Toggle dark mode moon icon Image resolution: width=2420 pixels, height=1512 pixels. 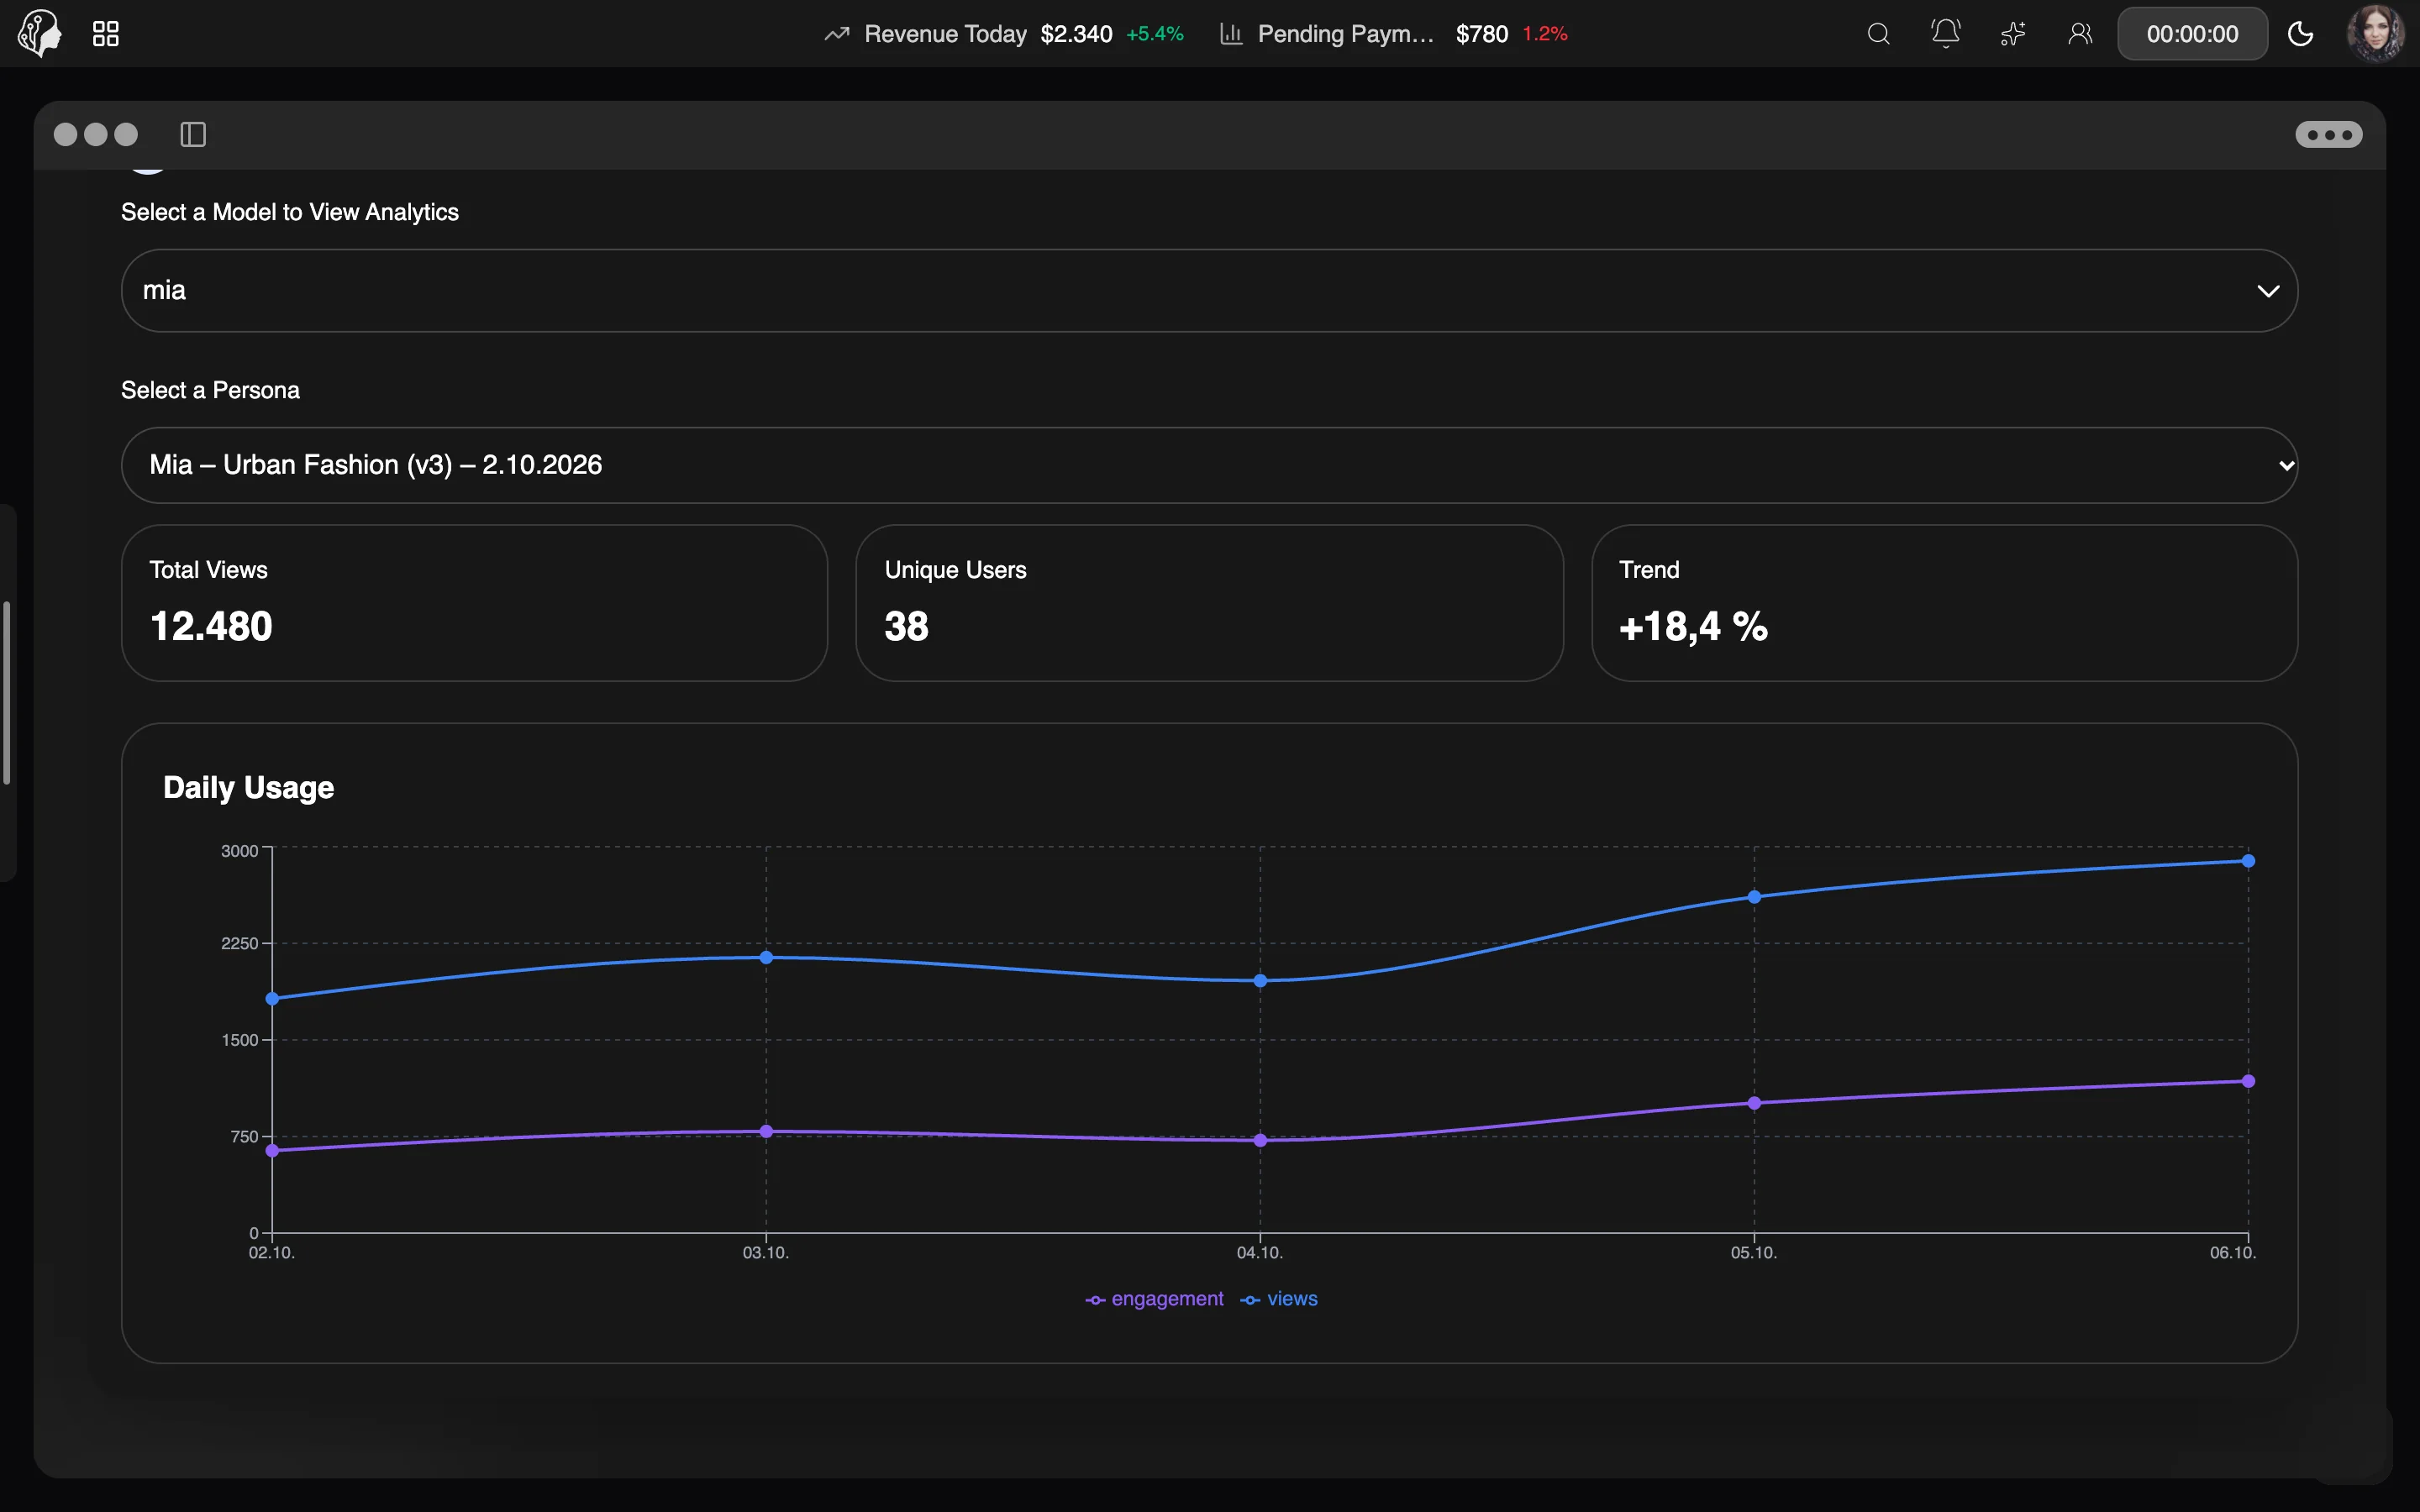click(x=2300, y=34)
